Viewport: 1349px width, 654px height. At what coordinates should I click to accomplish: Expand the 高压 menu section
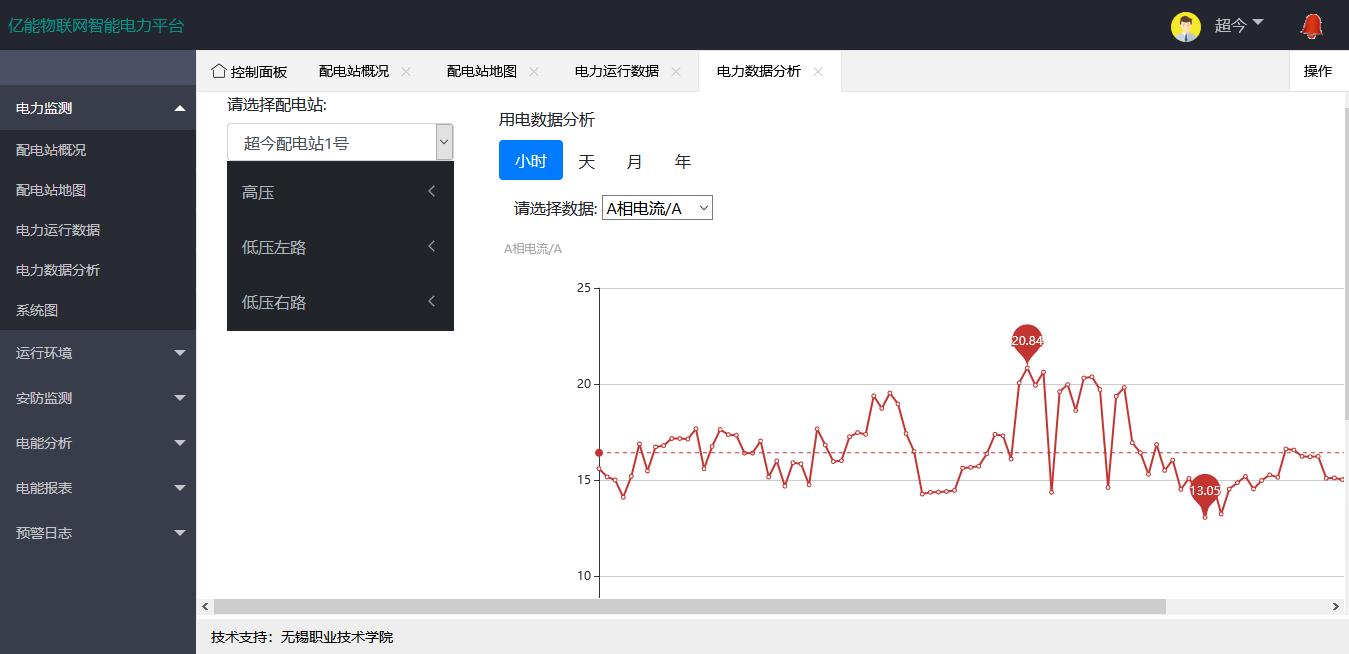tap(340, 192)
